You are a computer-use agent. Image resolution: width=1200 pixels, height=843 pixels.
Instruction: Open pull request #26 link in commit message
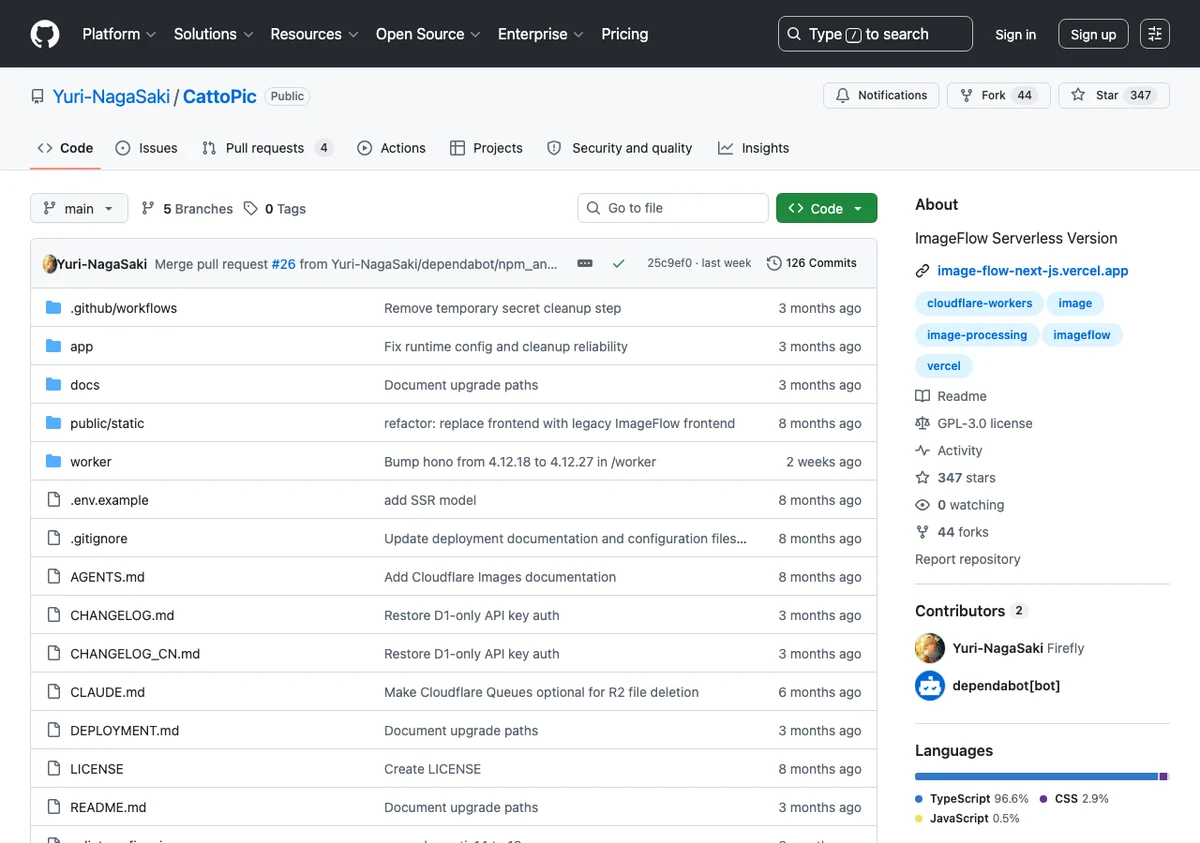coord(284,264)
